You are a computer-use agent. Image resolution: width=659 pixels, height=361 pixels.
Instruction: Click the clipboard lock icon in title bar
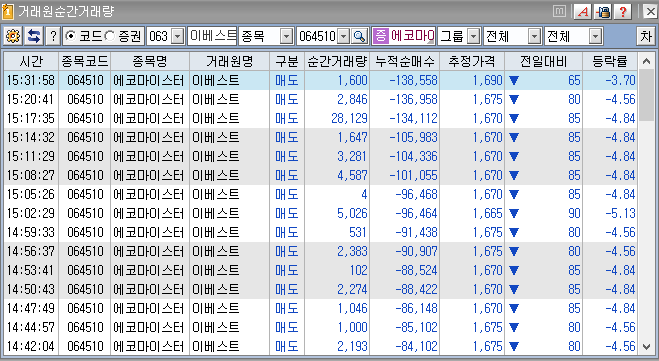[x=603, y=12]
